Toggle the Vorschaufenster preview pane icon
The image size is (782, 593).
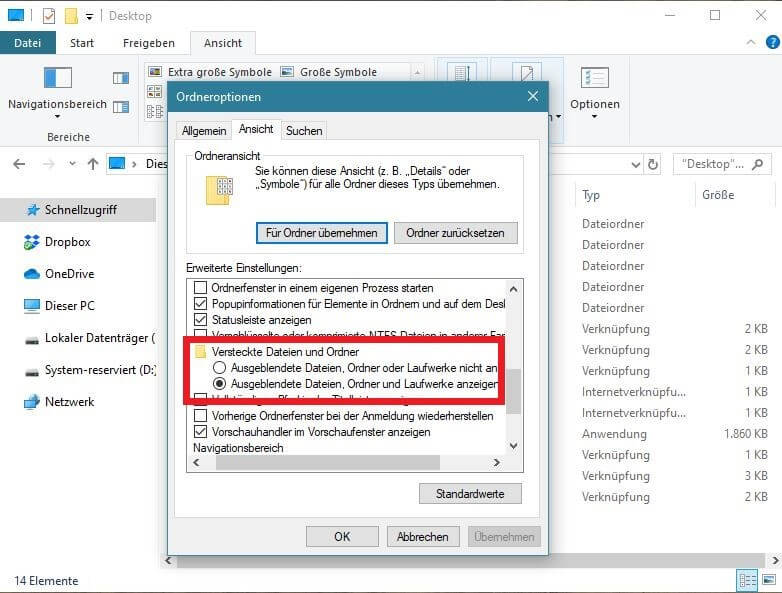point(121,78)
